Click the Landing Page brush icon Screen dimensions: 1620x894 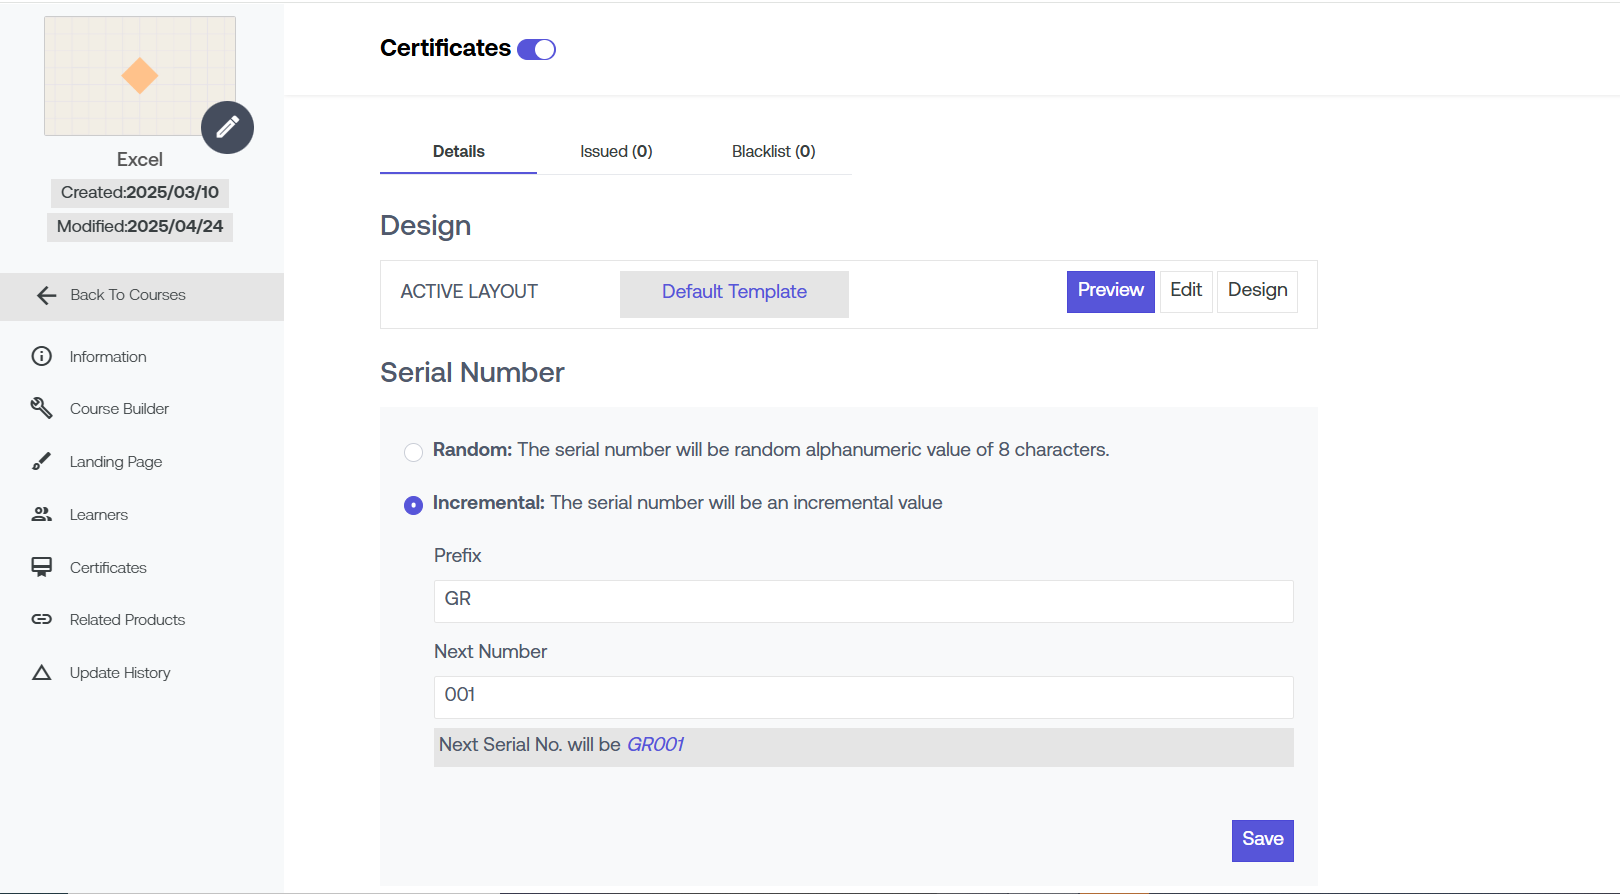click(41, 461)
